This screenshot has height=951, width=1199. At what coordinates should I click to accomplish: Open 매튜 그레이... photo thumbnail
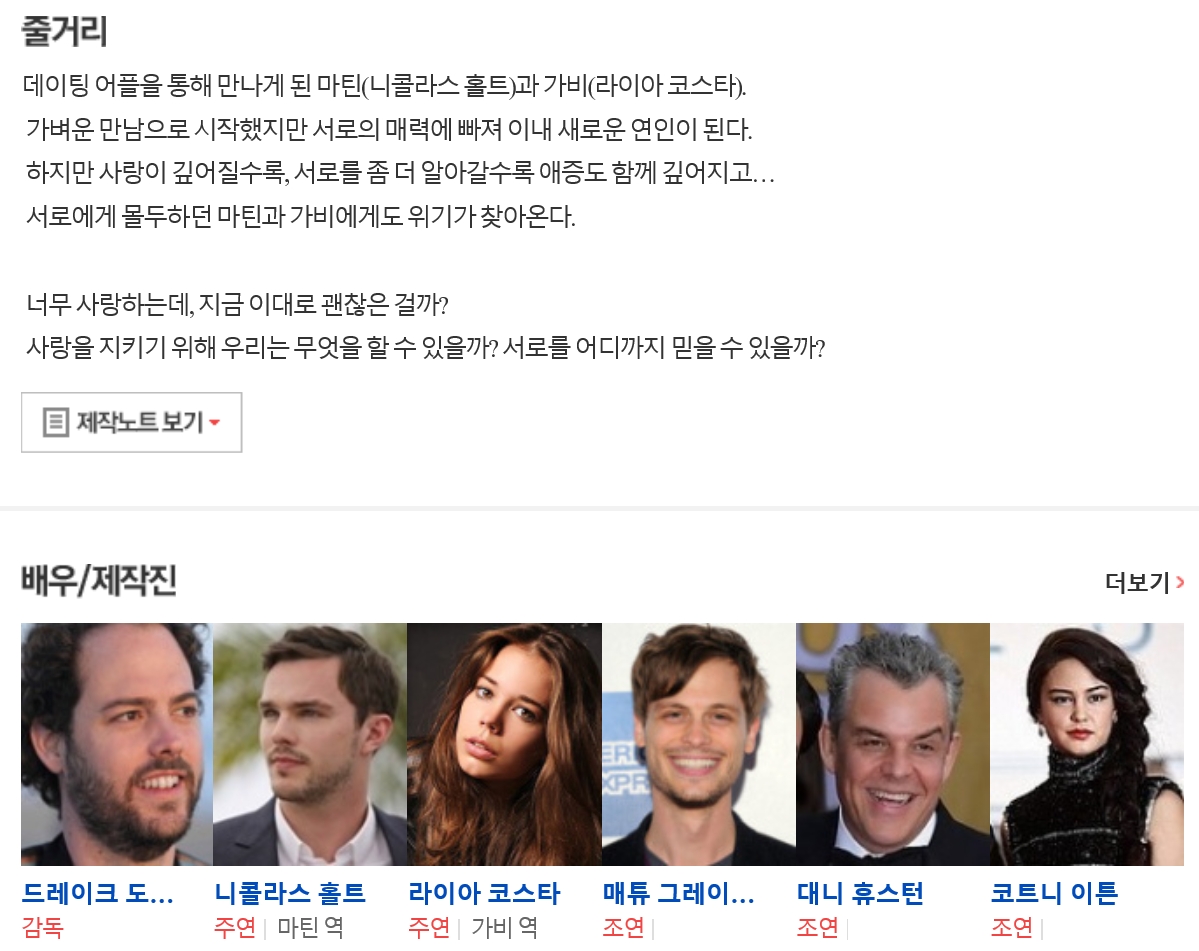coord(698,744)
